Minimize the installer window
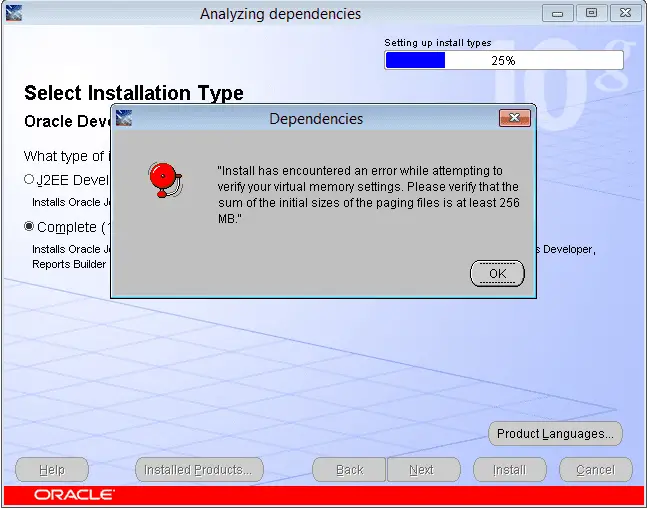 [x=557, y=14]
